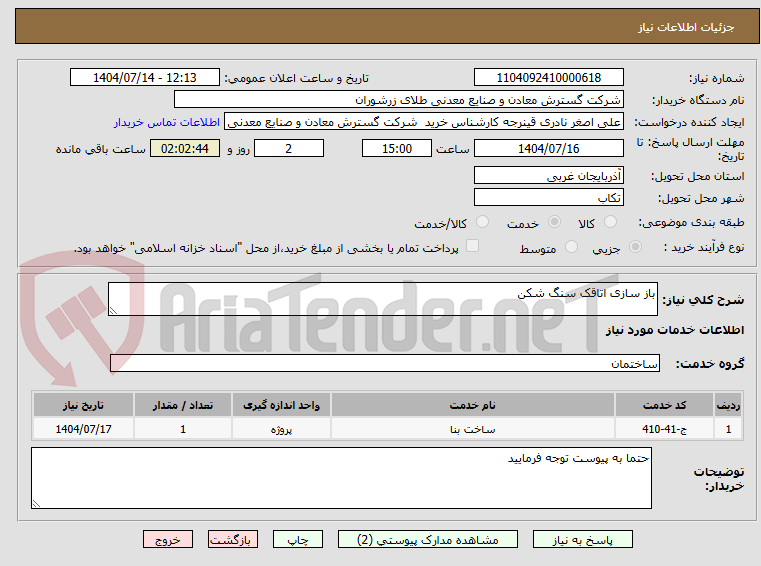The height and width of the screenshot is (566, 761).
Task: Click the buyer name field شرکت گسترش معادن
Action: coord(398,100)
